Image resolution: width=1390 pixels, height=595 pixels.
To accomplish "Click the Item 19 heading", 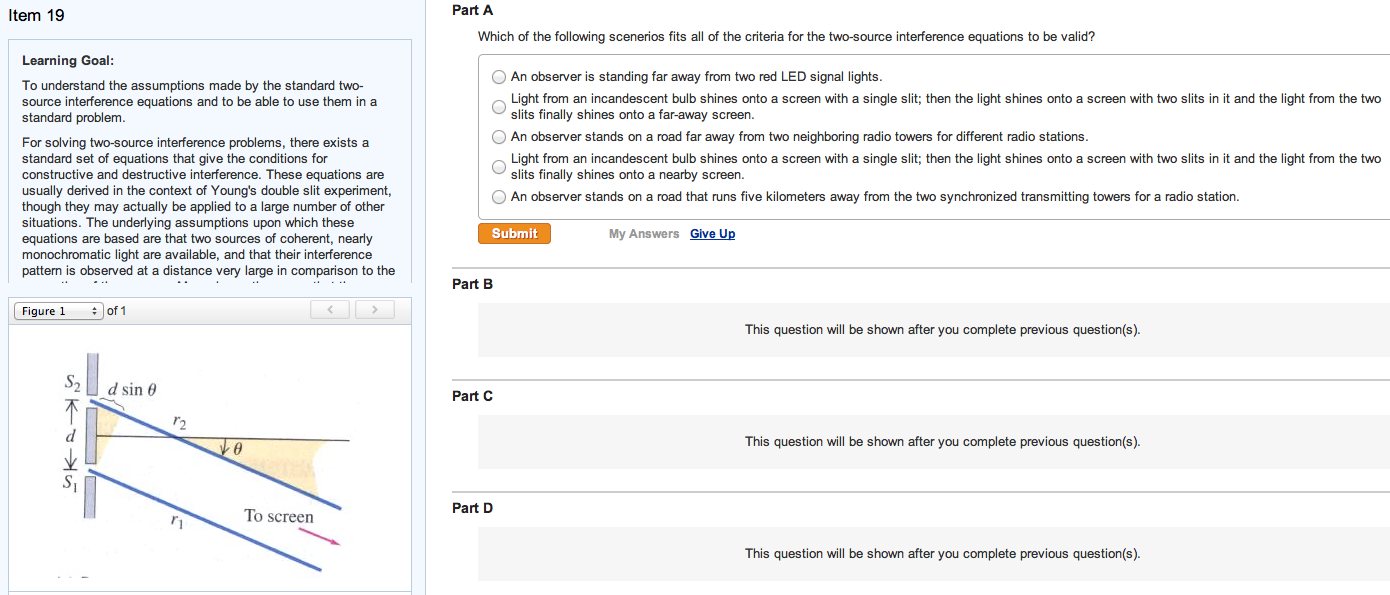I will 37,15.
